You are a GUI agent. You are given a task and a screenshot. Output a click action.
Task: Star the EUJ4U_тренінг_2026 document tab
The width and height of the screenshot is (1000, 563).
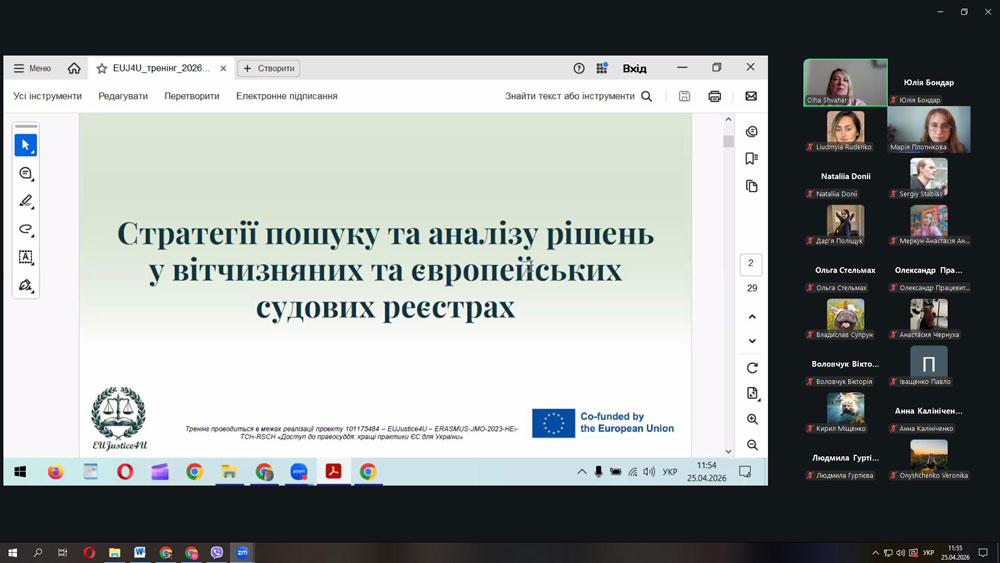tap(101, 68)
